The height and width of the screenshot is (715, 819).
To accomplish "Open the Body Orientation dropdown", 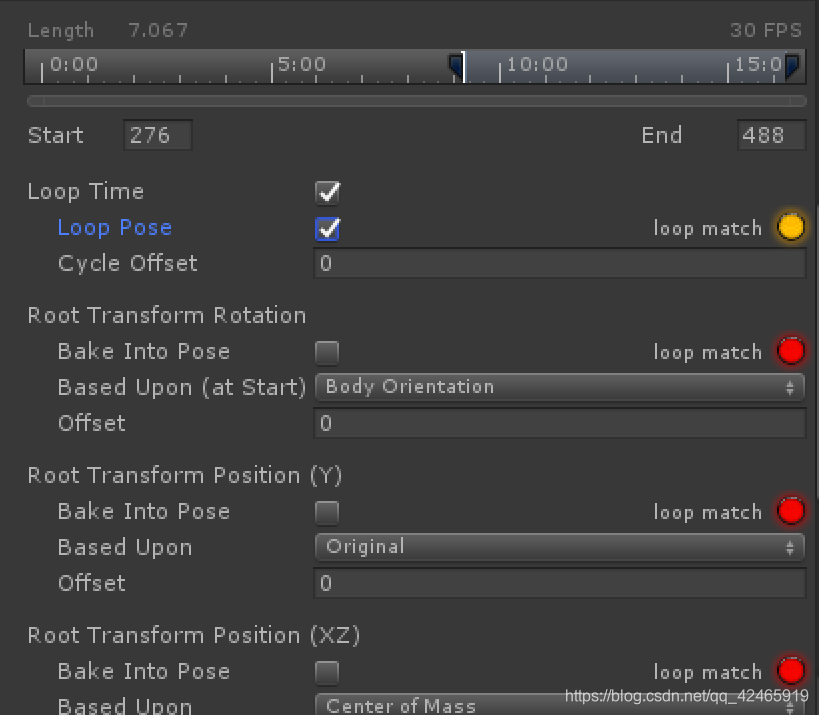I will click(x=559, y=387).
